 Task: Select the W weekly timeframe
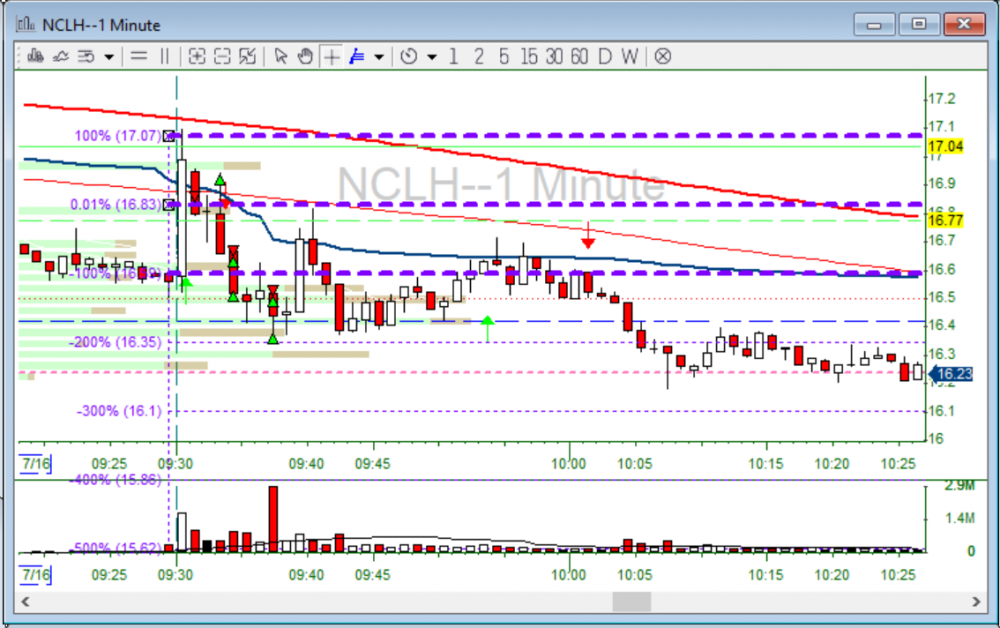tap(629, 56)
